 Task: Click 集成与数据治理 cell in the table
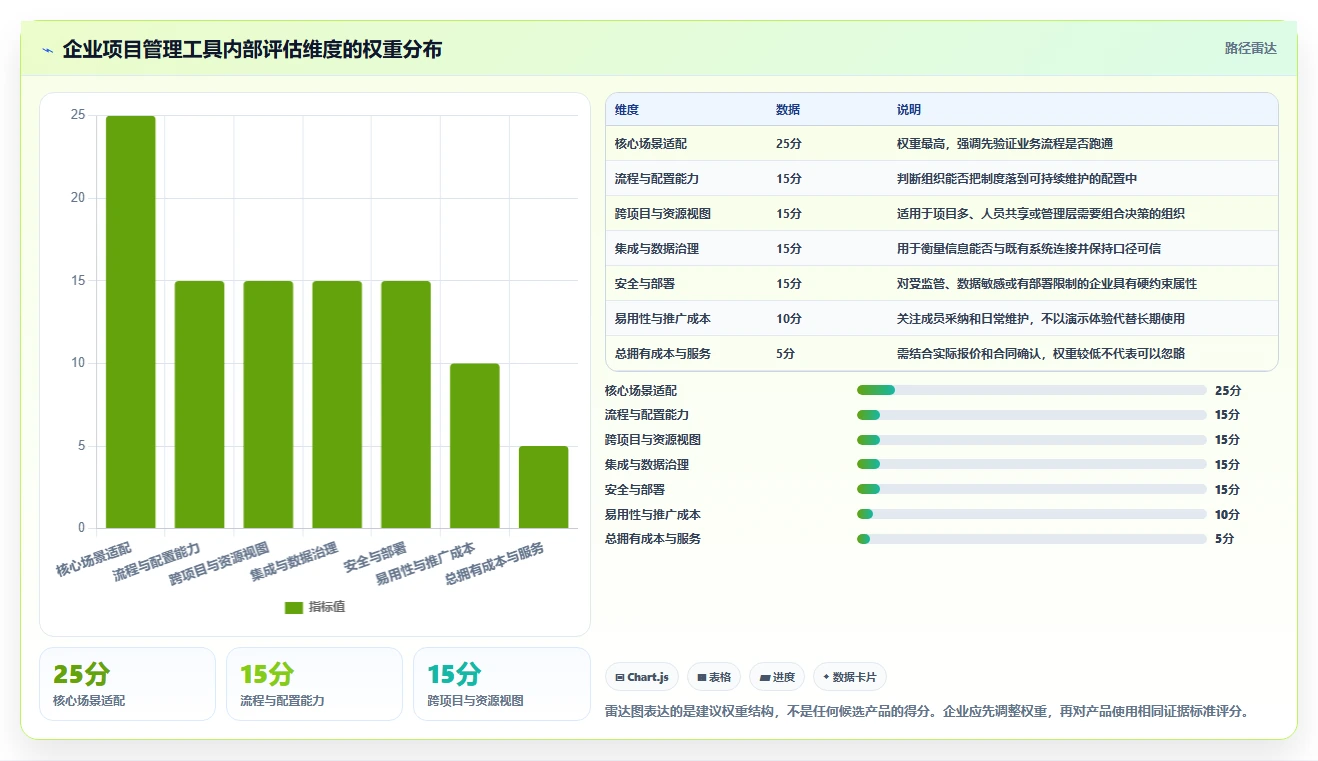pyautogui.click(x=657, y=249)
